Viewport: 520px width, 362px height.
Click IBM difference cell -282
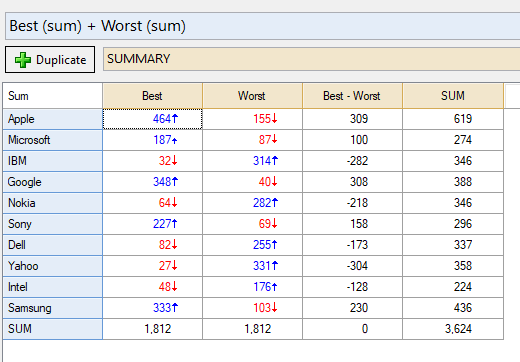(352, 161)
